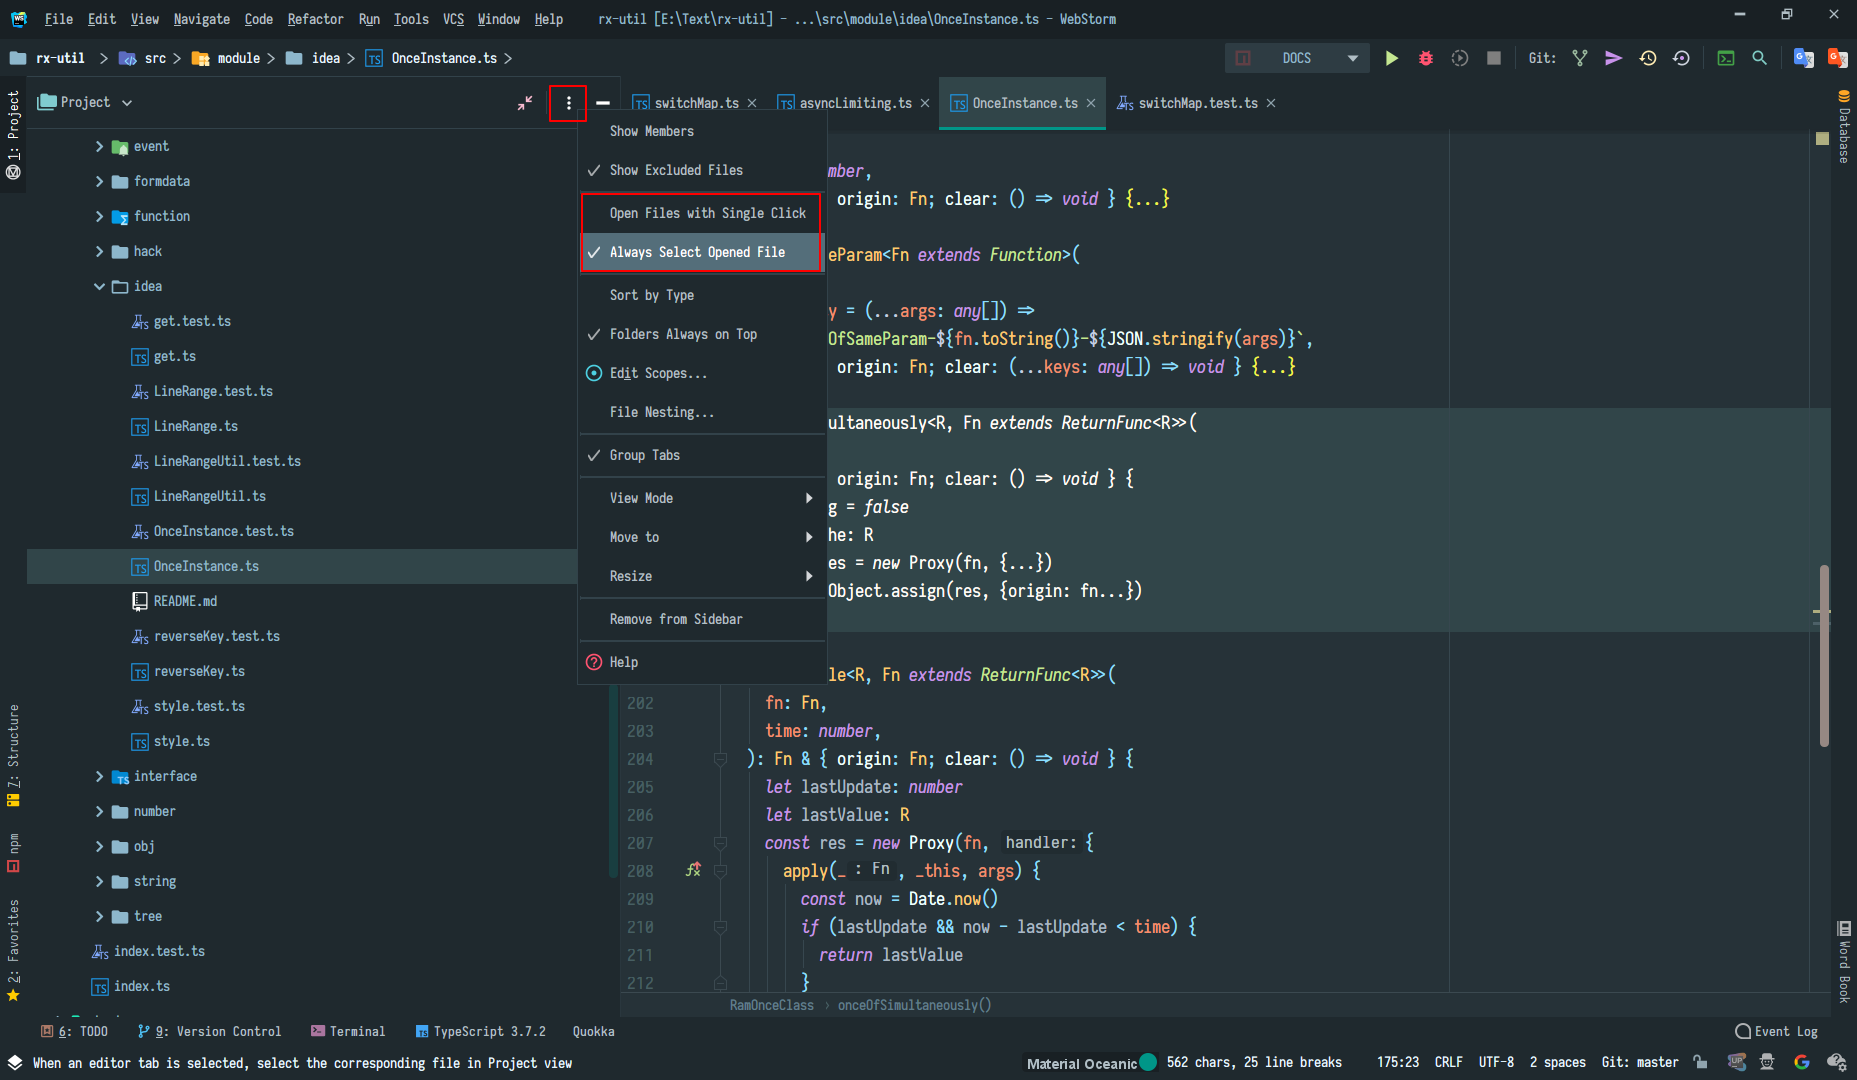
Task: Open Project panel options three-dot button
Action: [568, 103]
